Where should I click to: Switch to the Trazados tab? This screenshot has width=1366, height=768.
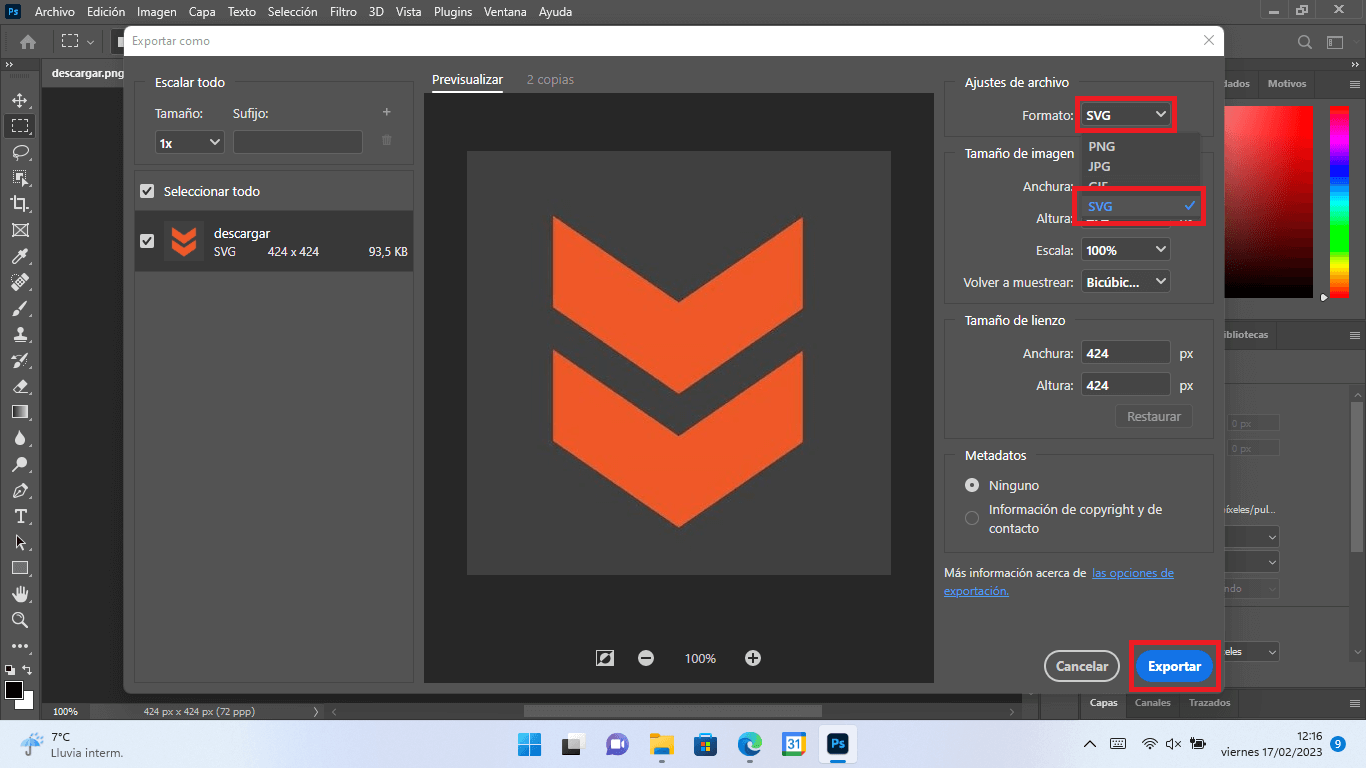coord(1210,703)
